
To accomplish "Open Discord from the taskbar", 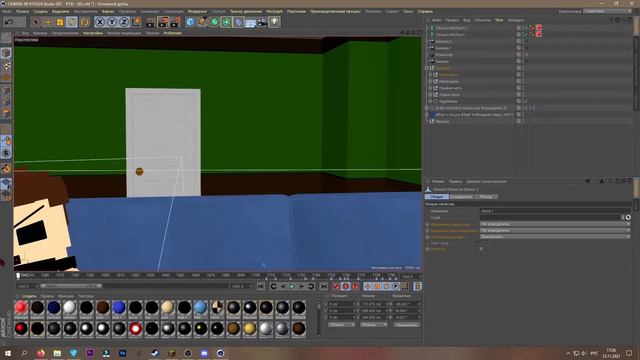I will (x=204, y=353).
